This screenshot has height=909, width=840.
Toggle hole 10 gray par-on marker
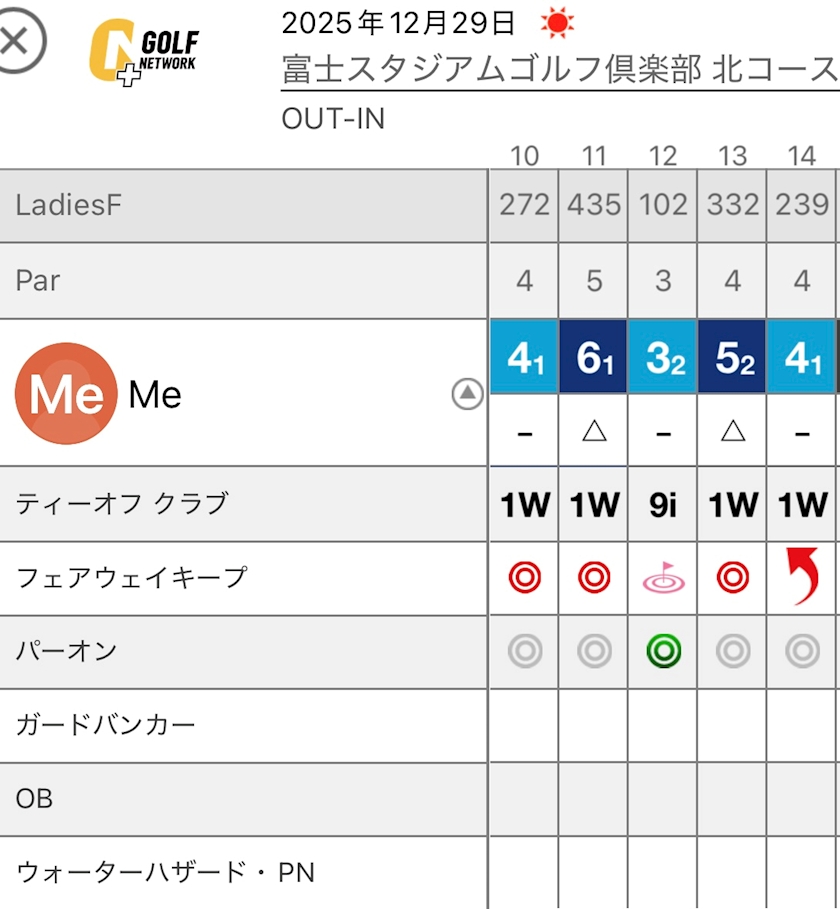[524, 652]
